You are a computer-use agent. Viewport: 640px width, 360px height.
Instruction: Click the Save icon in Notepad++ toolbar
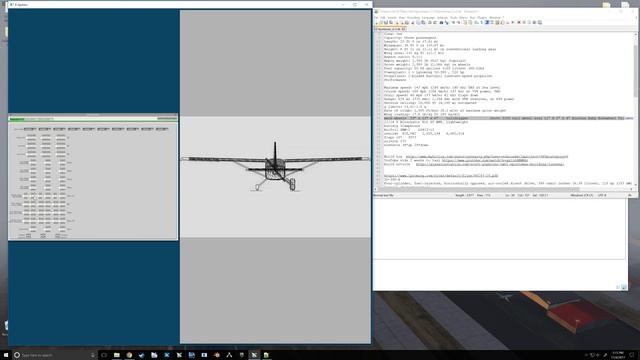386,22
